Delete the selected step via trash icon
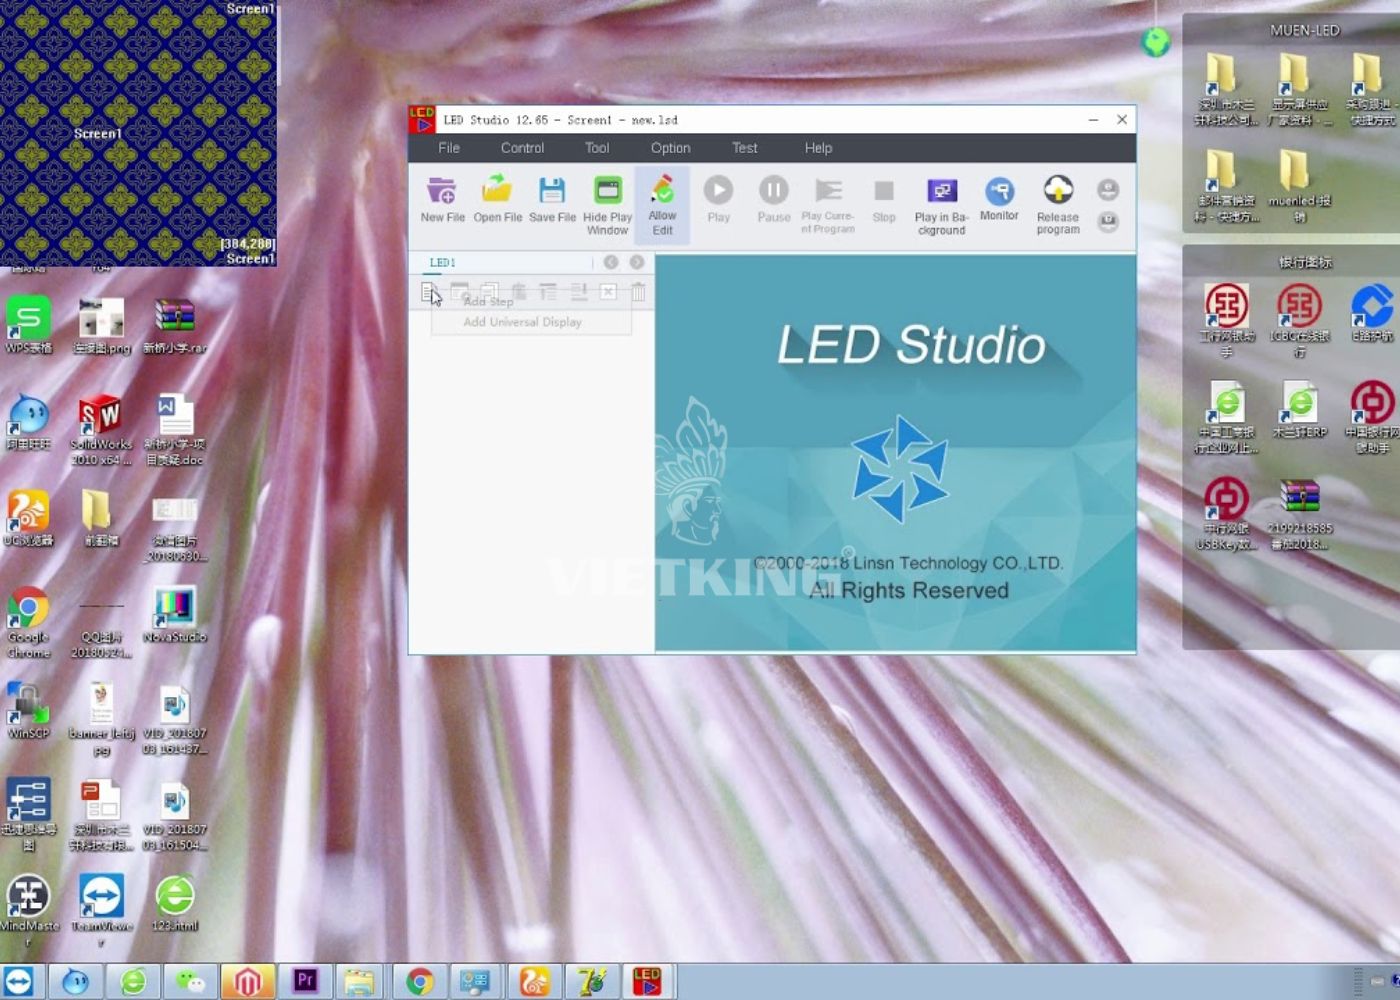 pos(637,292)
